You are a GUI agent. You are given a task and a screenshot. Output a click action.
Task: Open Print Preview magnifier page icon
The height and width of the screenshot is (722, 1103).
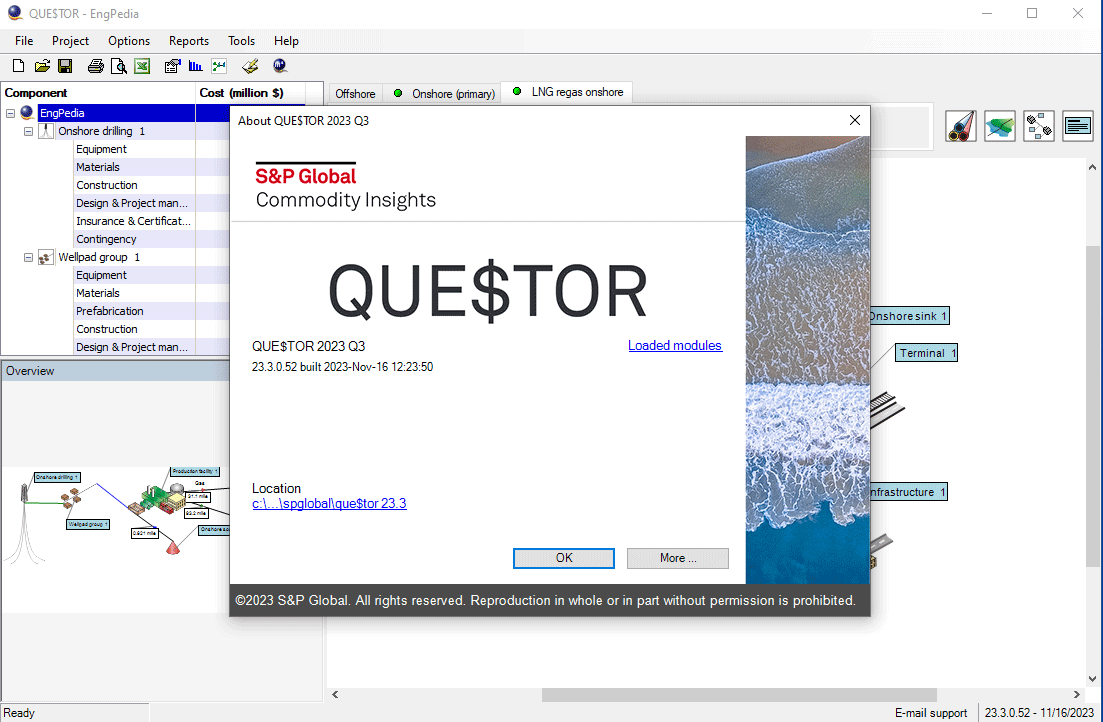pos(119,66)
